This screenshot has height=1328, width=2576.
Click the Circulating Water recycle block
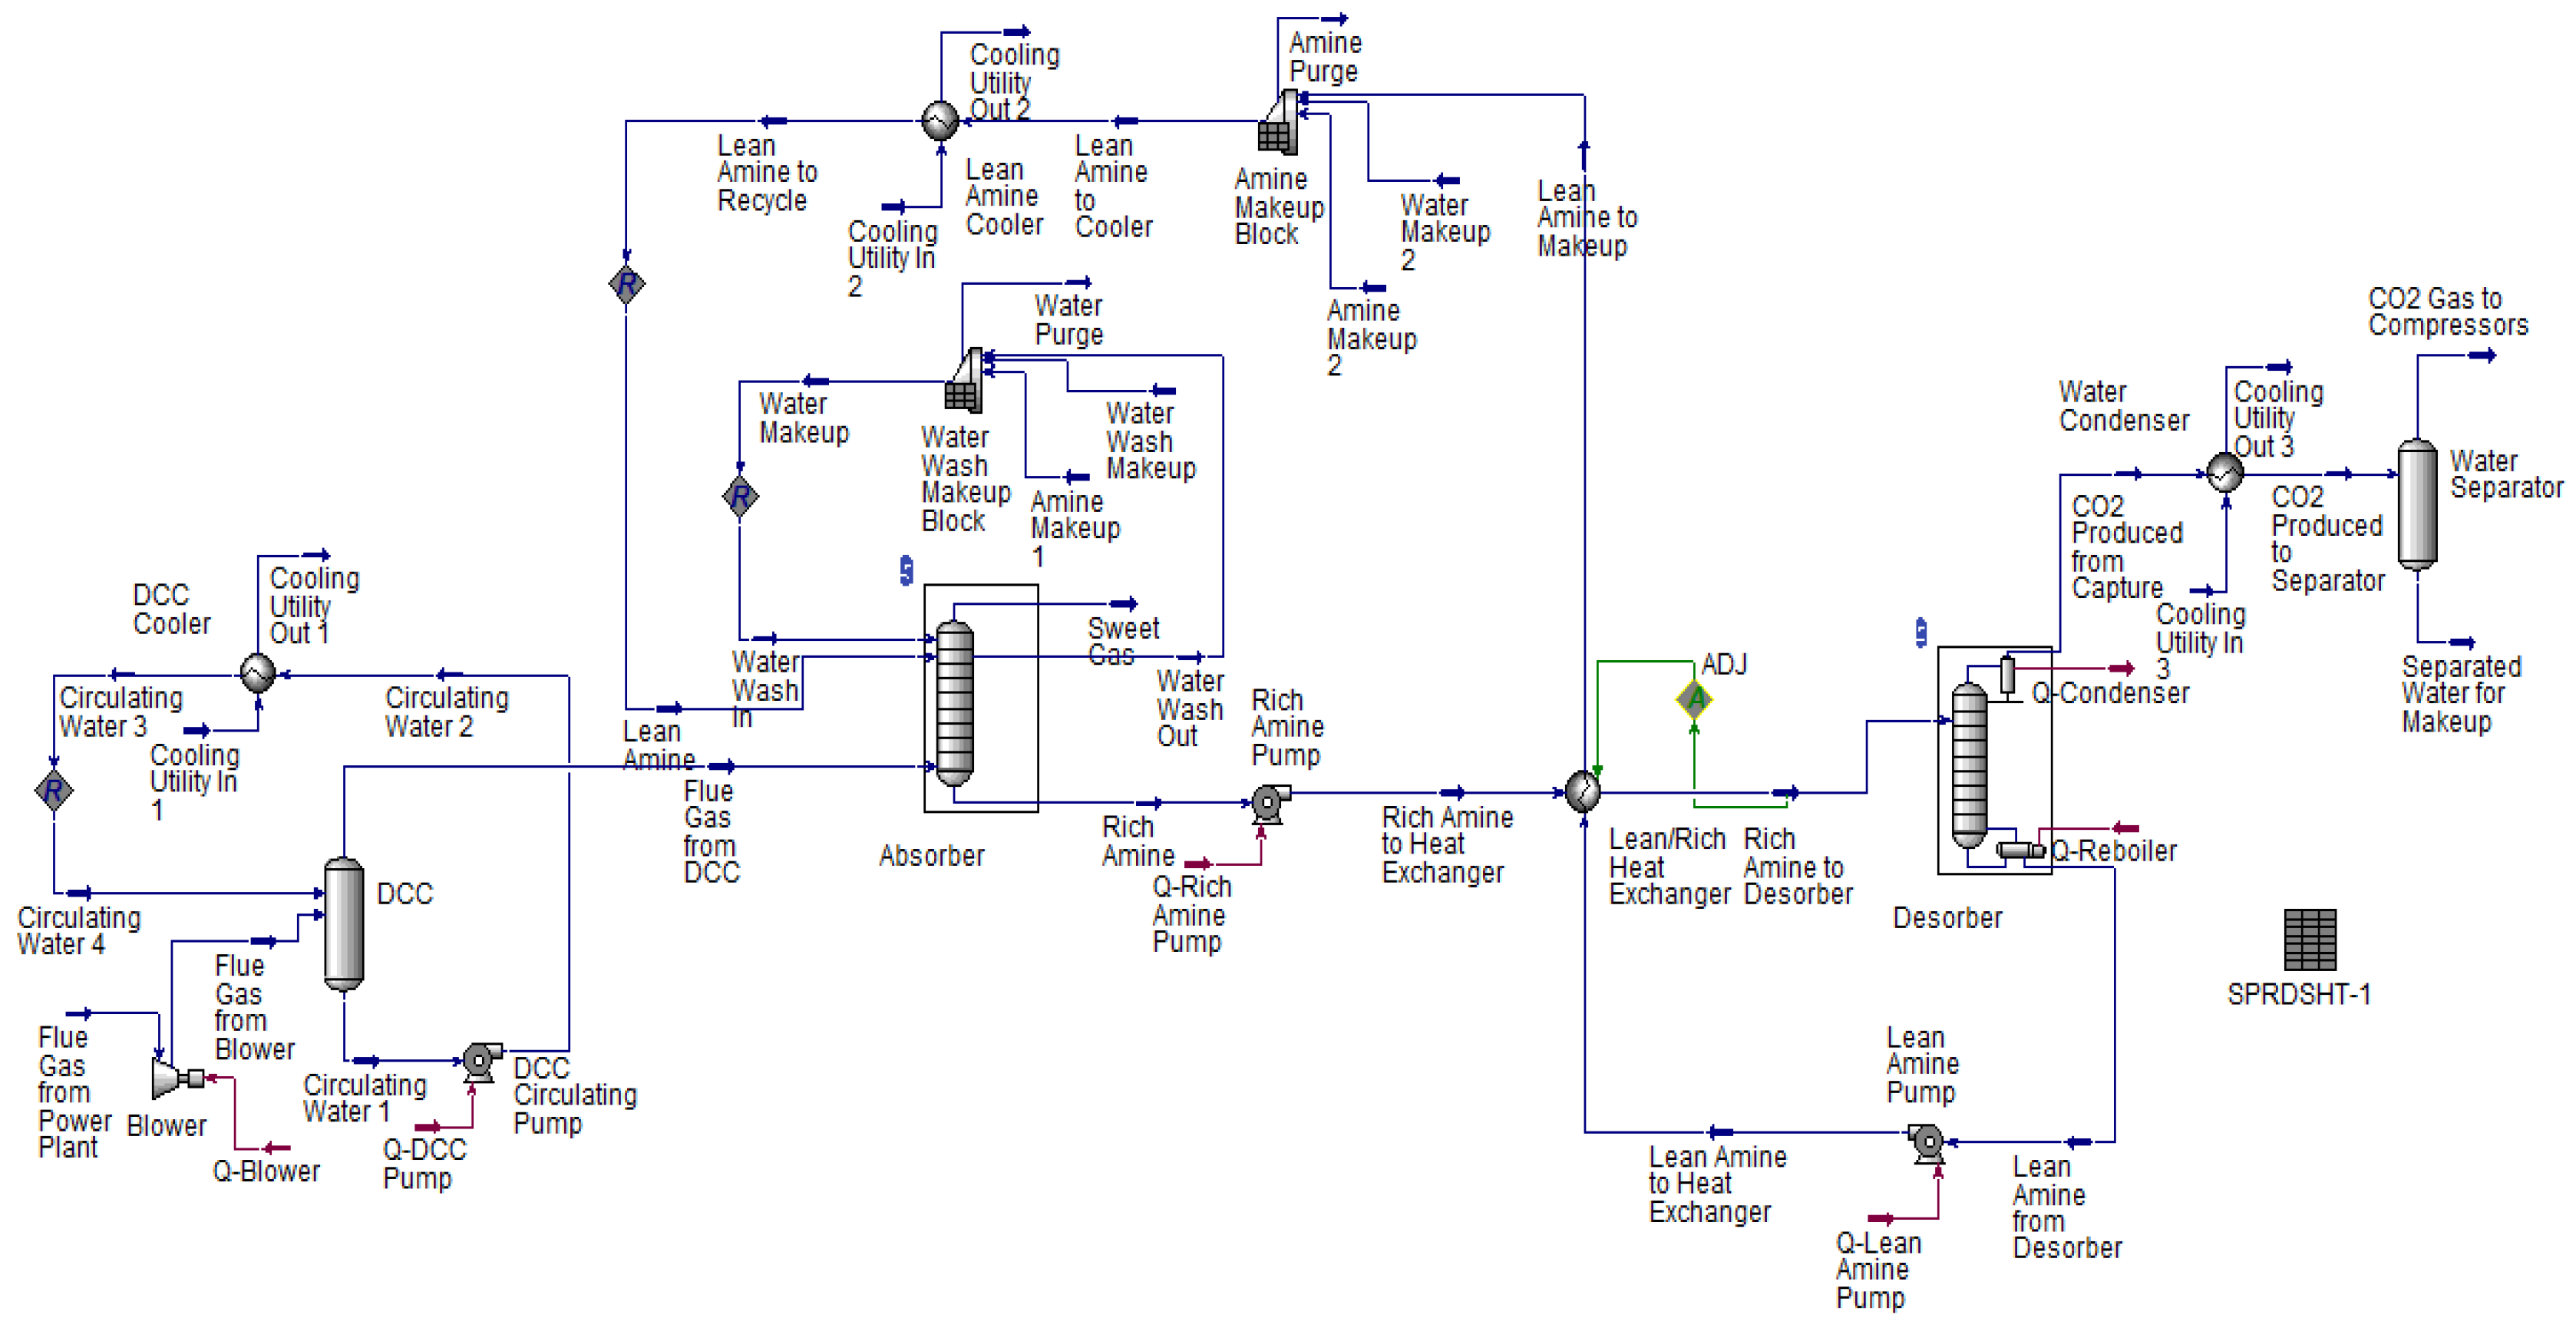(54, 791)
